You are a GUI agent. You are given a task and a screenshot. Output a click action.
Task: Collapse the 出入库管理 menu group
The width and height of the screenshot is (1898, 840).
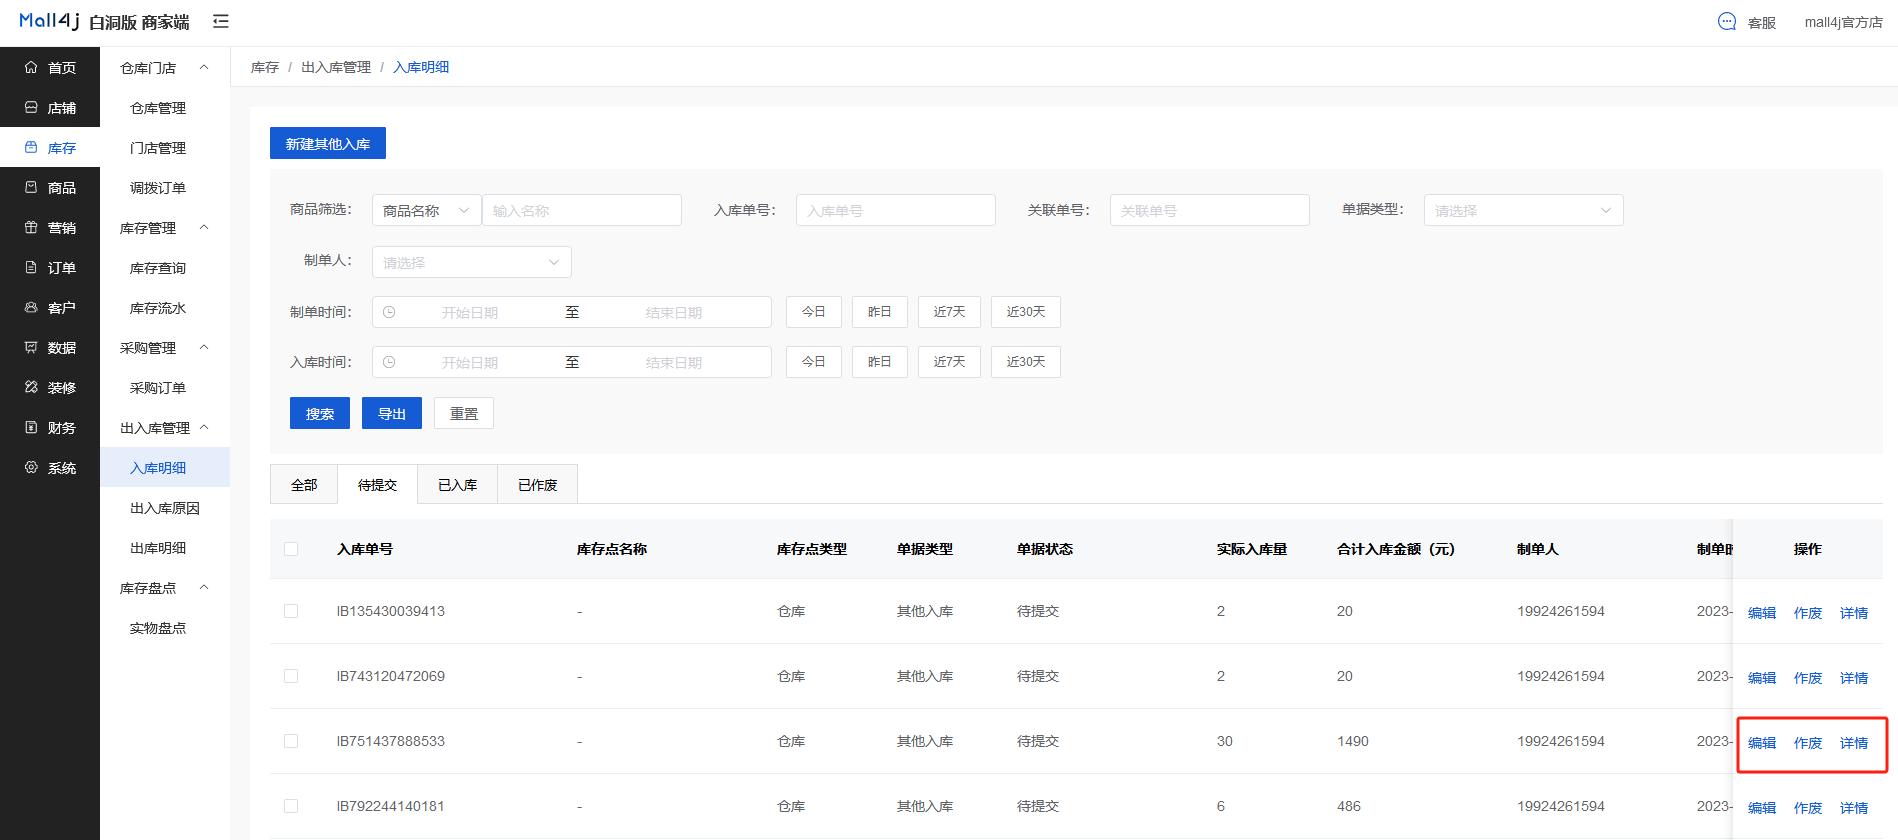pyautogui.click(x=165, y=427)
